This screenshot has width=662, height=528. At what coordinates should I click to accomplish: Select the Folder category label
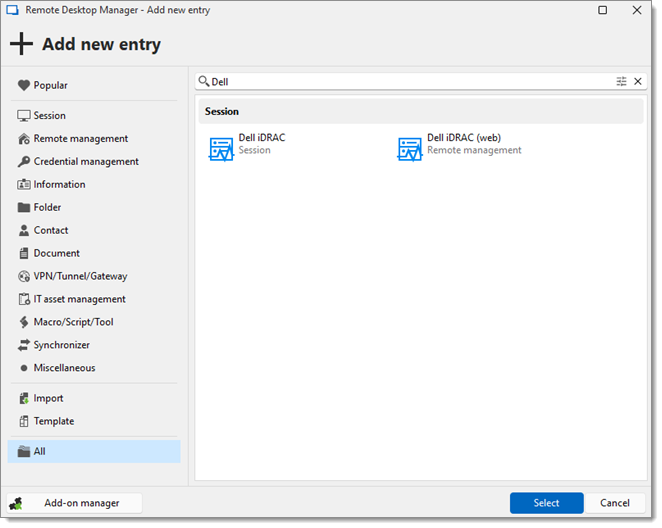47,207
